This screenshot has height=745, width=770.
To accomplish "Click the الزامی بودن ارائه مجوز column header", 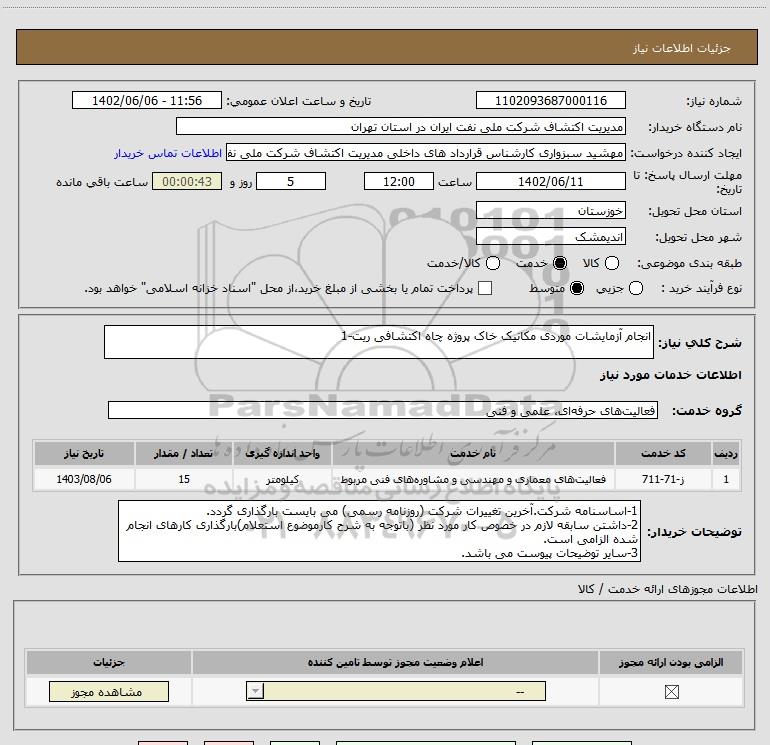I will click(x=671, y=662).
